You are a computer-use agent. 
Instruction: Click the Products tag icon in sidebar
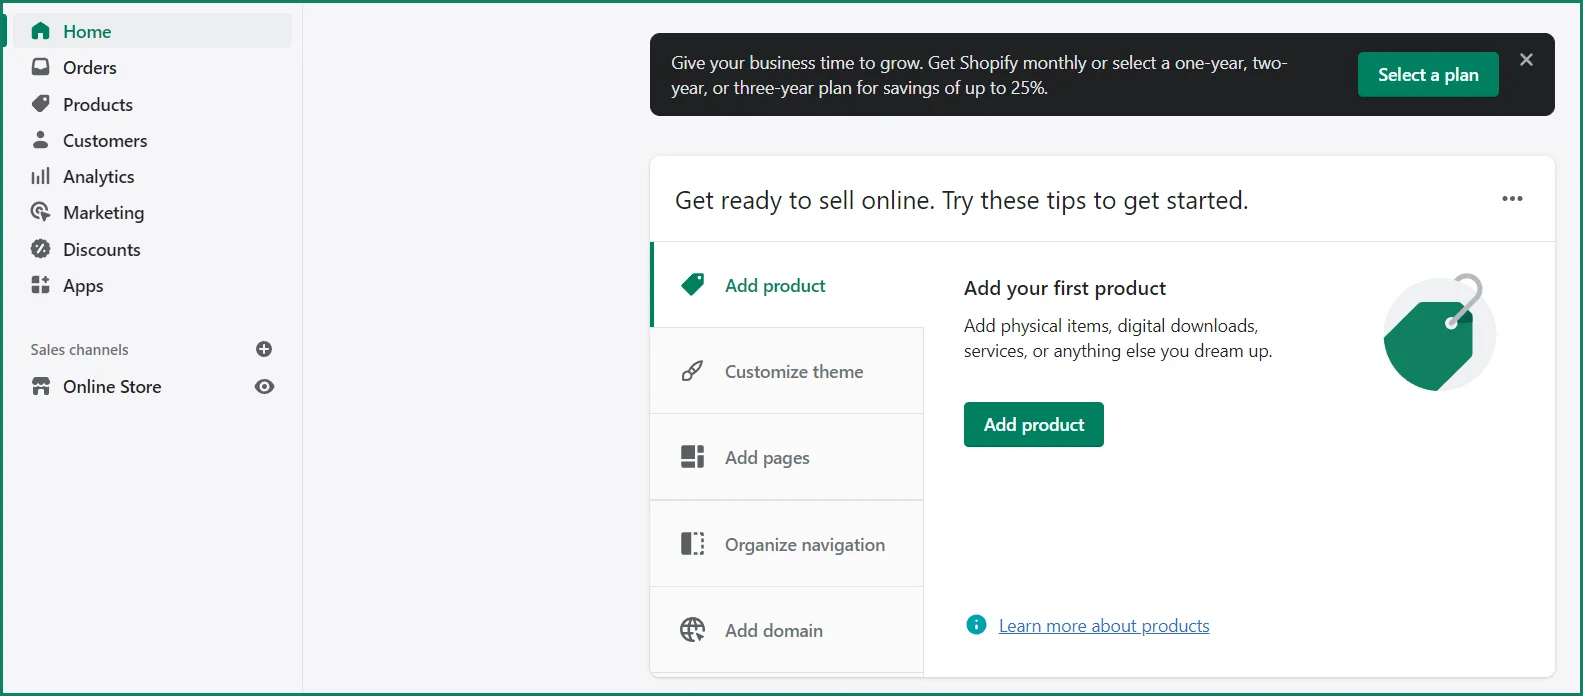point(40,104)
